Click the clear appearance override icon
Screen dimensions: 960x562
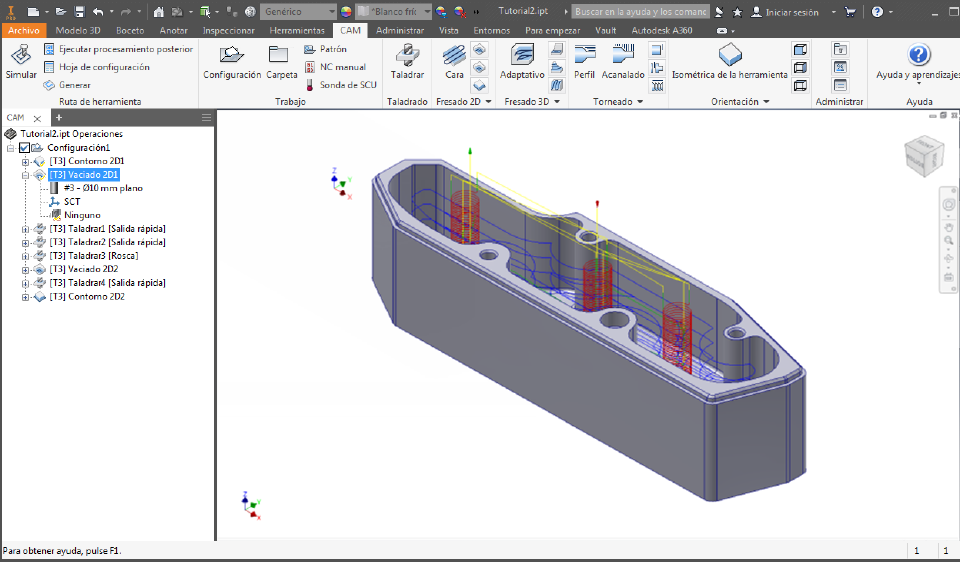pos(460,12)
